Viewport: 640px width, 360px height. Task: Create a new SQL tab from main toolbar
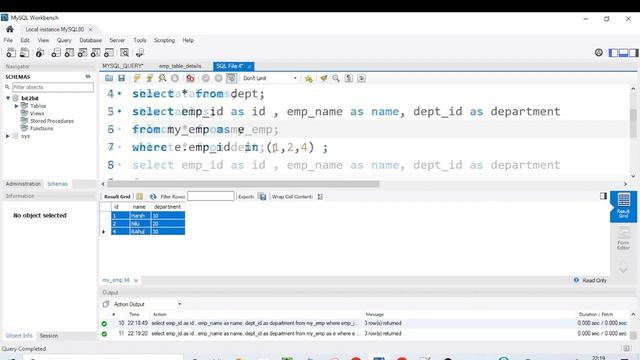point(11,53)
